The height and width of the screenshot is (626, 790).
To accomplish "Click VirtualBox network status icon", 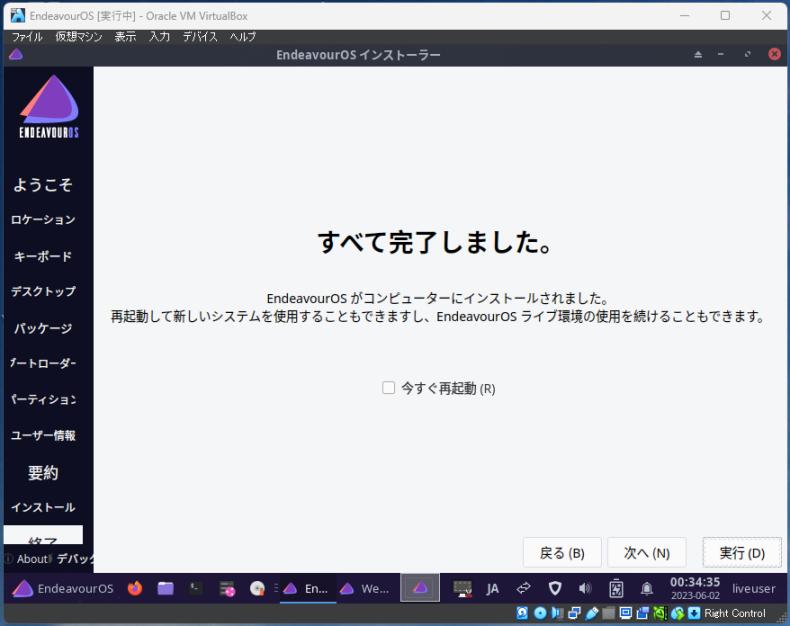I will tap(574, 613).
